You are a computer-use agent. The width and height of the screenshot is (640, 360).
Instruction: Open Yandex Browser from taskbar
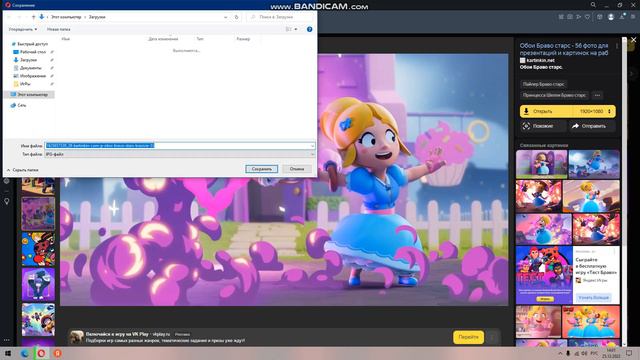58,353
